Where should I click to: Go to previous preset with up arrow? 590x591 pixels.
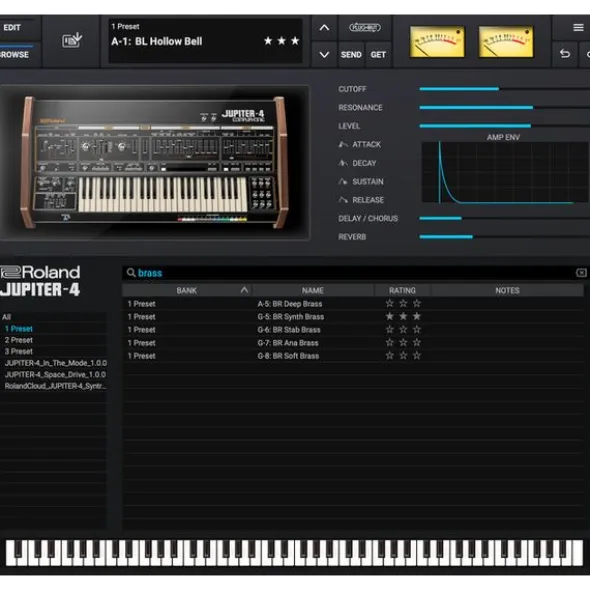point(324,28)
